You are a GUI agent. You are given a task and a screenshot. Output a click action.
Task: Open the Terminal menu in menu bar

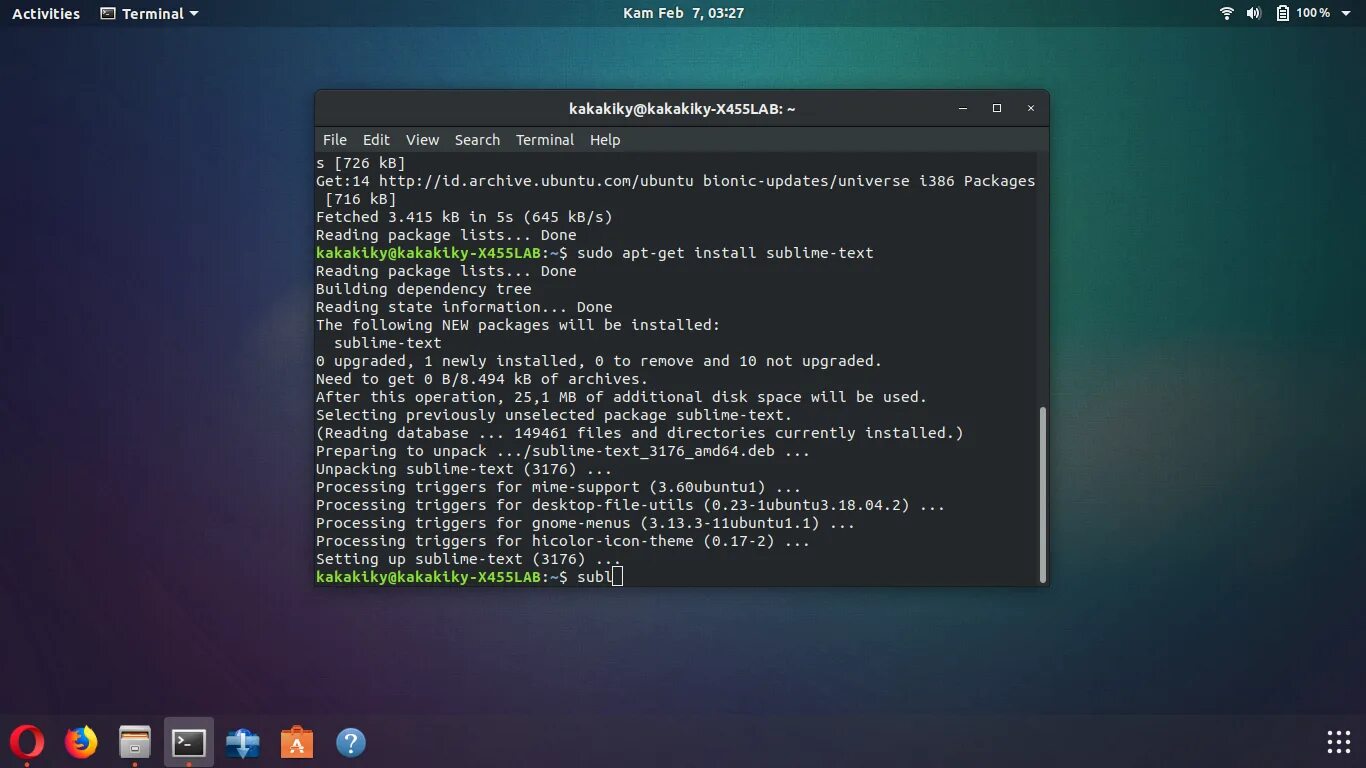[x=545, y=140]
